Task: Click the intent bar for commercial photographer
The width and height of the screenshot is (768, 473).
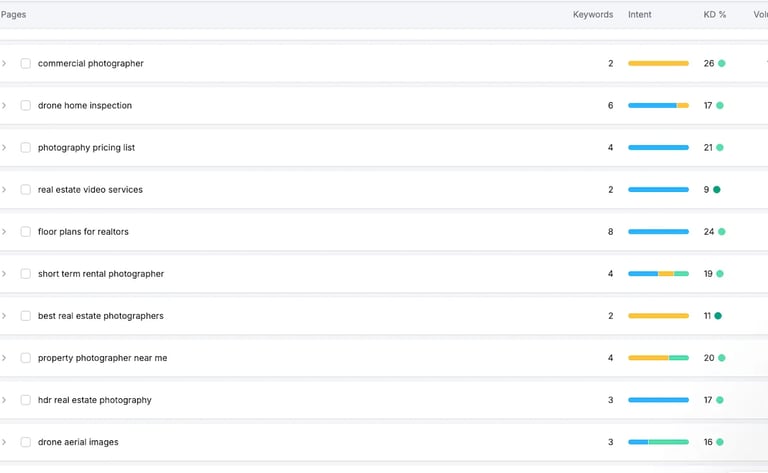Action: point(658,63)
